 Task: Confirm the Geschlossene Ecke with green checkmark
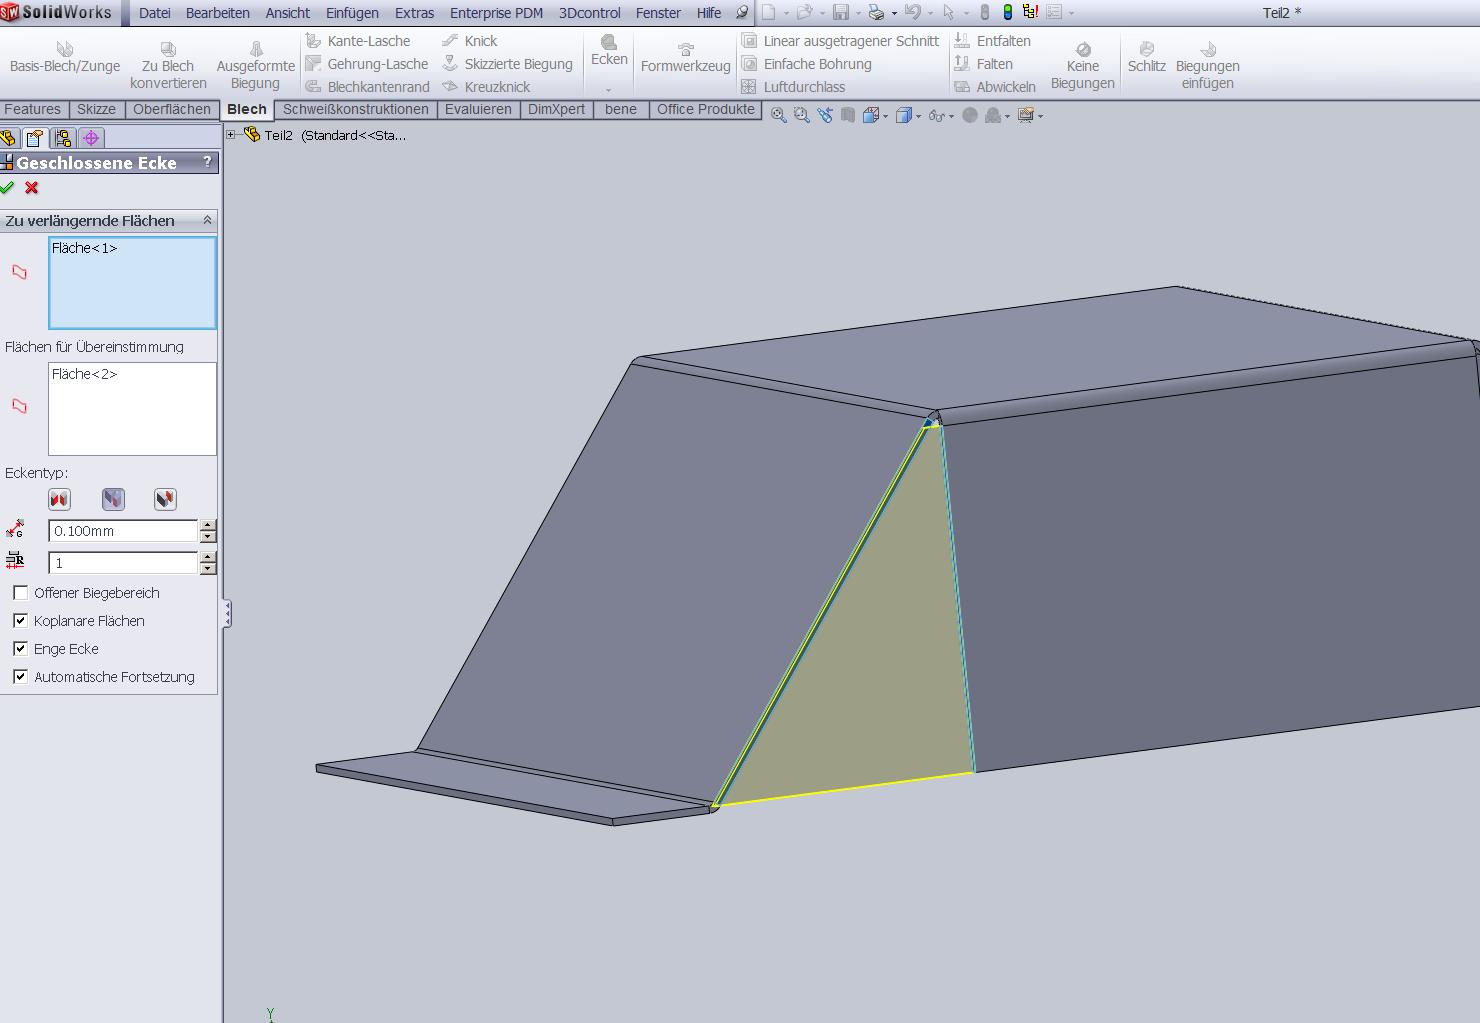coord(8,188)
